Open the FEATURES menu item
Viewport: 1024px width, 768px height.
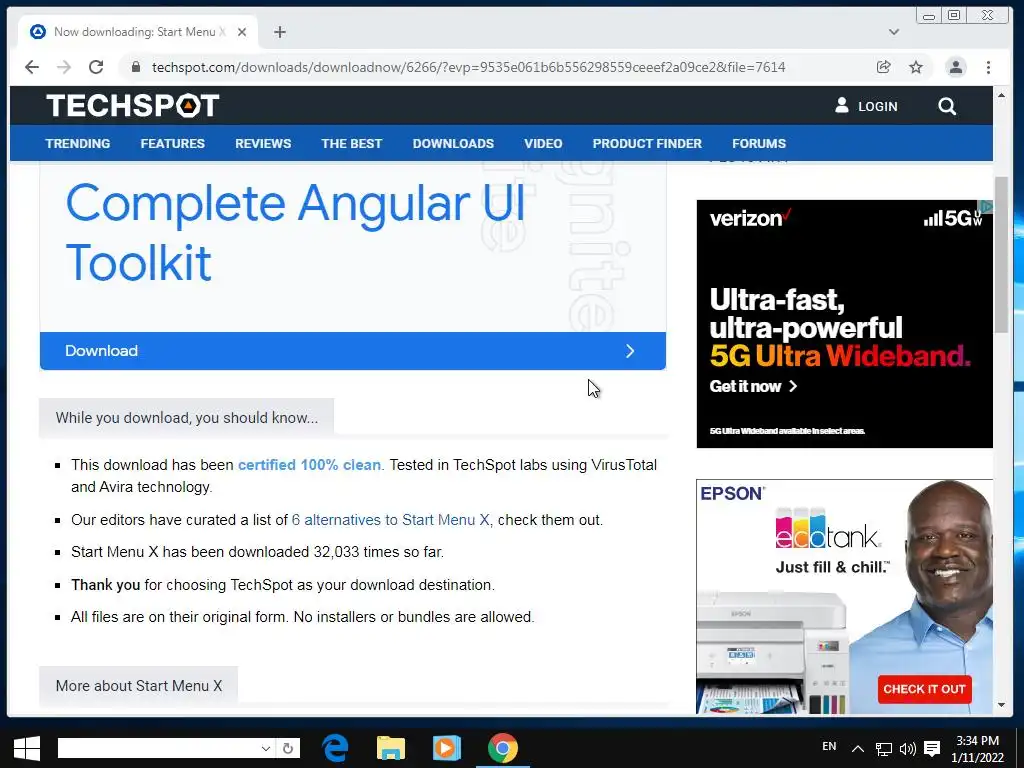pyautogui.click(x=172, y=144)
